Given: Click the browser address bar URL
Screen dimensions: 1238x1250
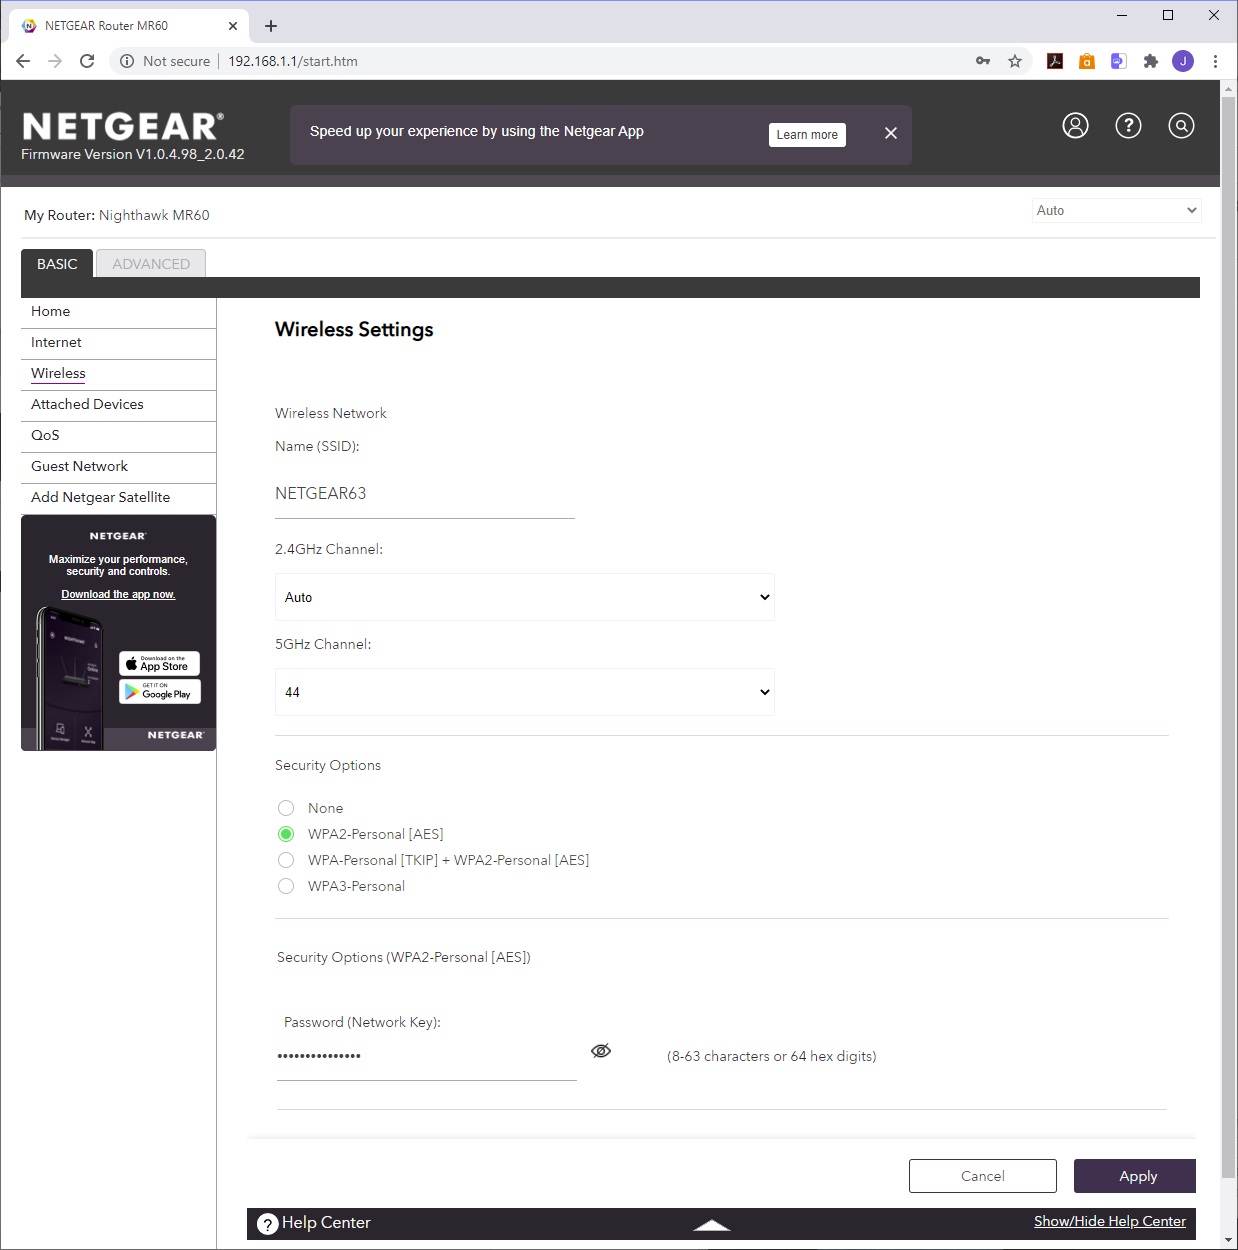Looking at the screenshot, I should tap(293, 61).
